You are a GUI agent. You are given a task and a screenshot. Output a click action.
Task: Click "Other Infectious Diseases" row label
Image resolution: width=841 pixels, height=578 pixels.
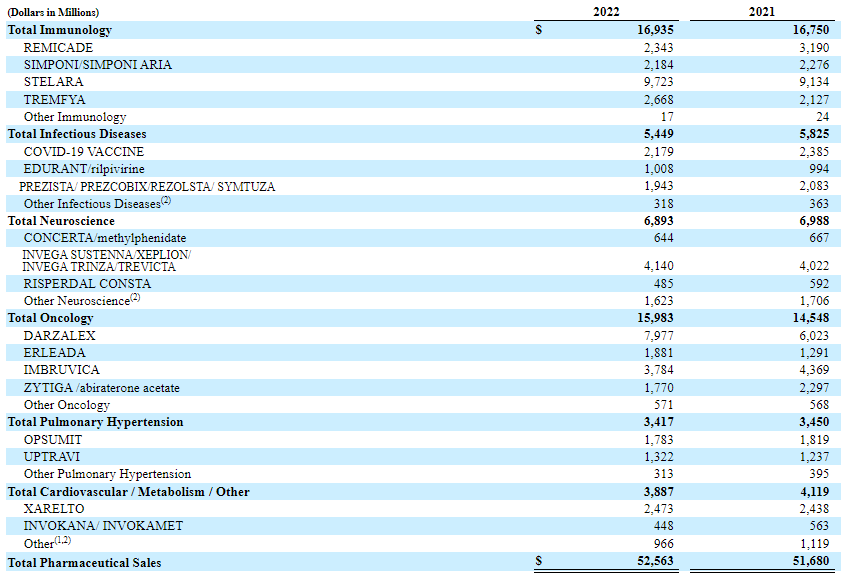coord(92,204)
